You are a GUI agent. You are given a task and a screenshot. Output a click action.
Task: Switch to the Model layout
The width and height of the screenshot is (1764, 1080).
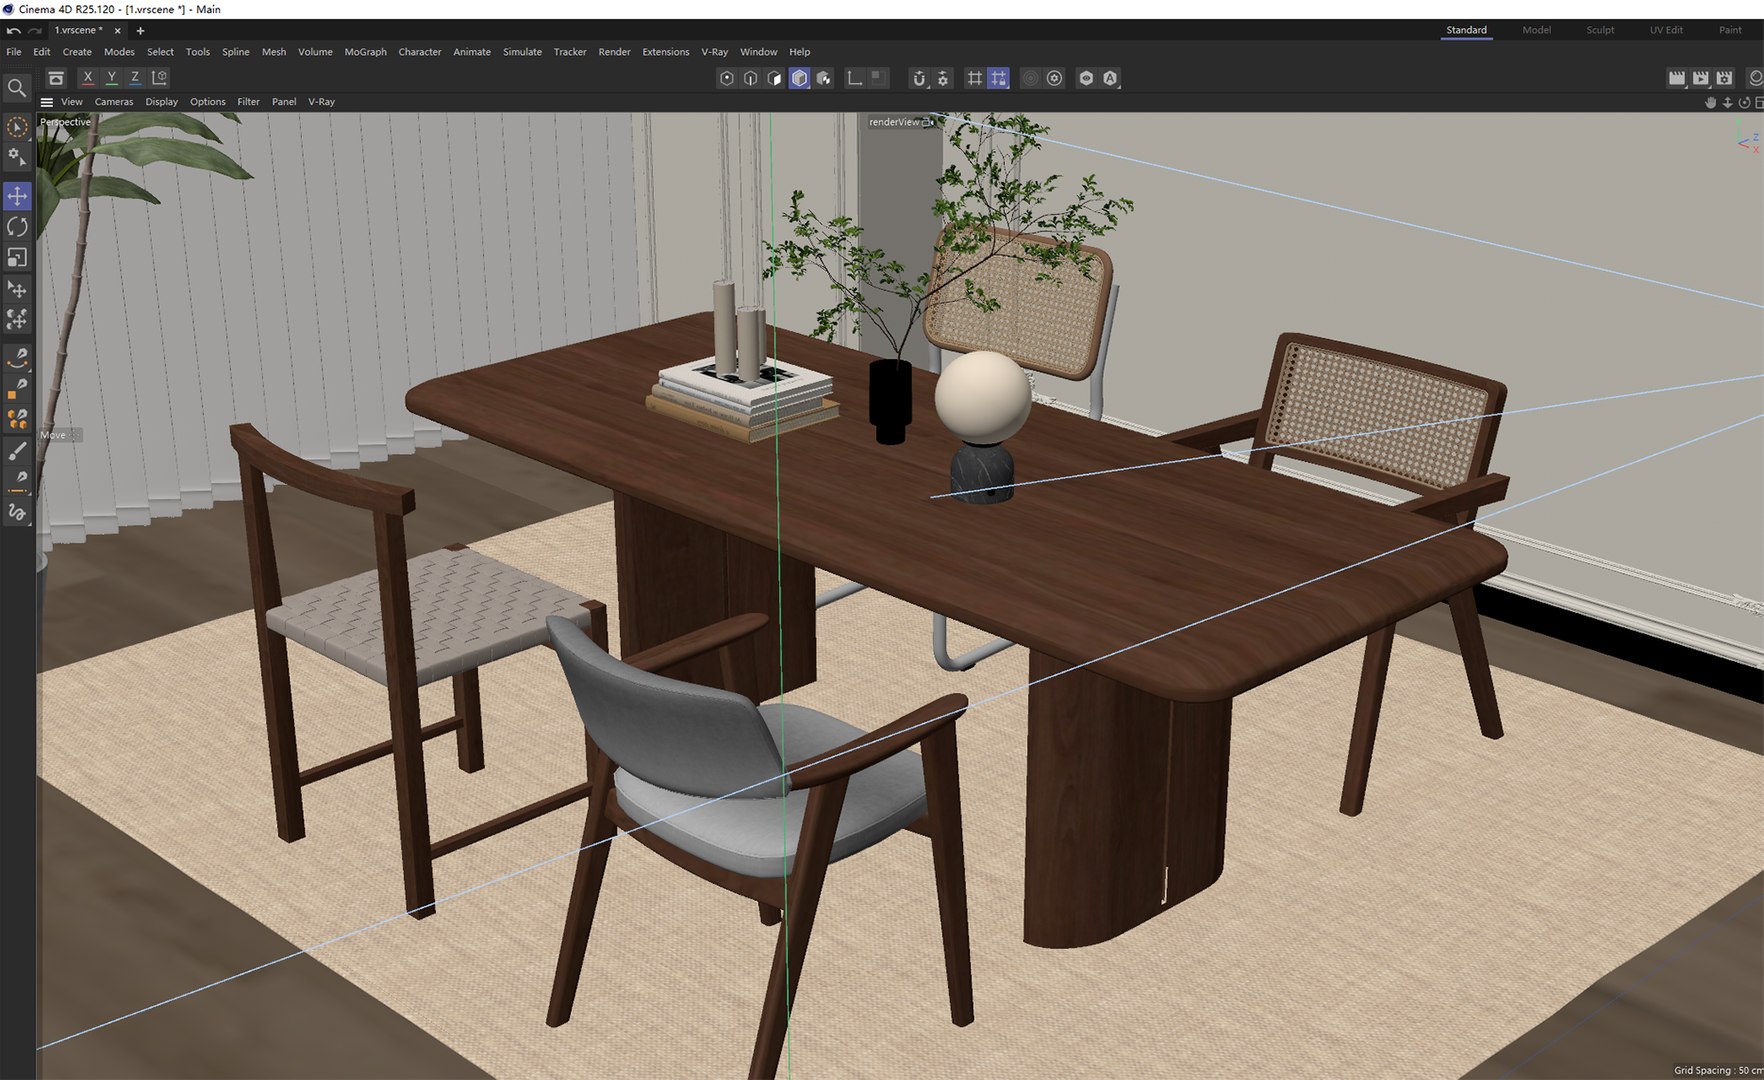coord(1536,30)
